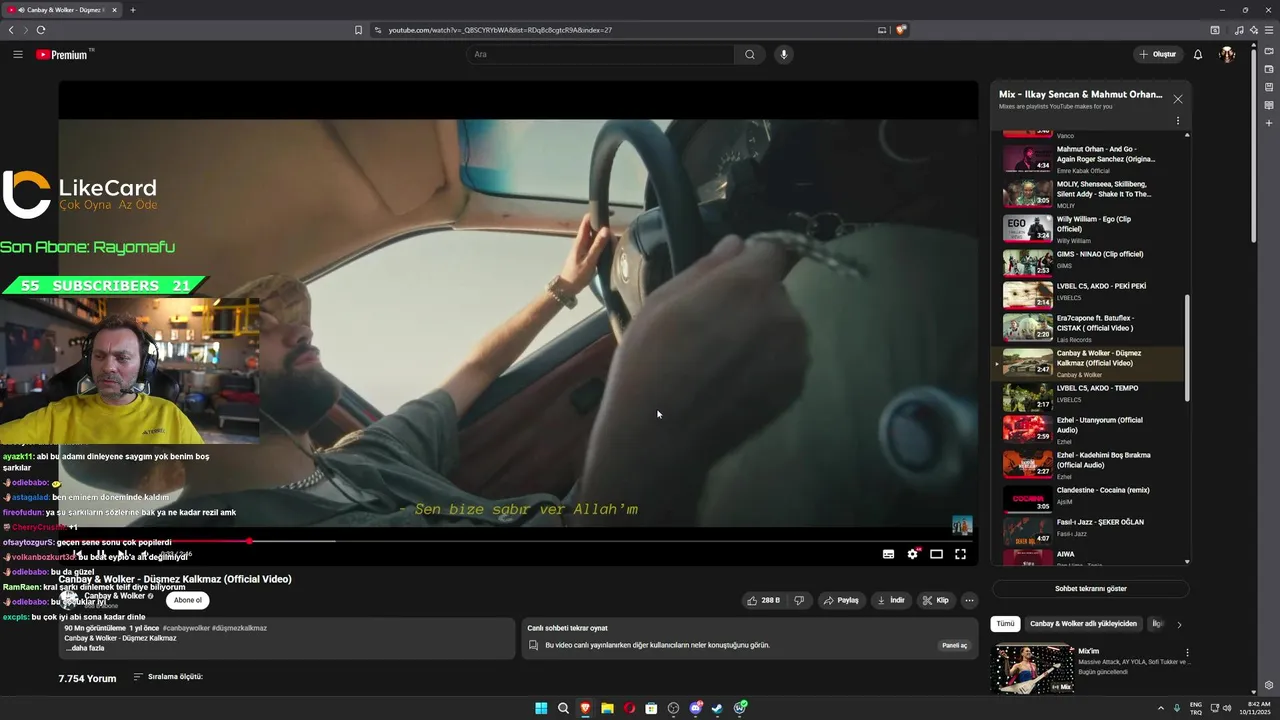The height and width of the screenshot is (720, 1280).
Task: Click the Oluştur create button
Action: click(x=1158, y=54)
